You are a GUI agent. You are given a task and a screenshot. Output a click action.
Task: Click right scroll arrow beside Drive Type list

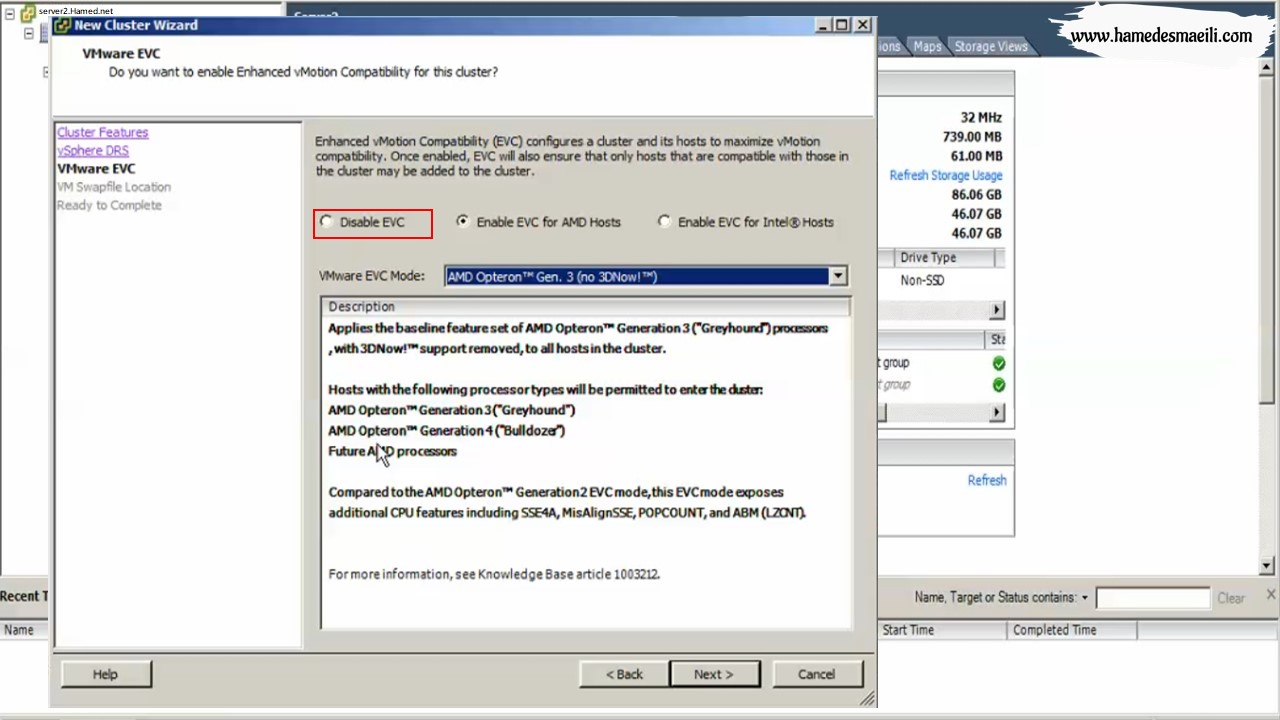point(997,310)
